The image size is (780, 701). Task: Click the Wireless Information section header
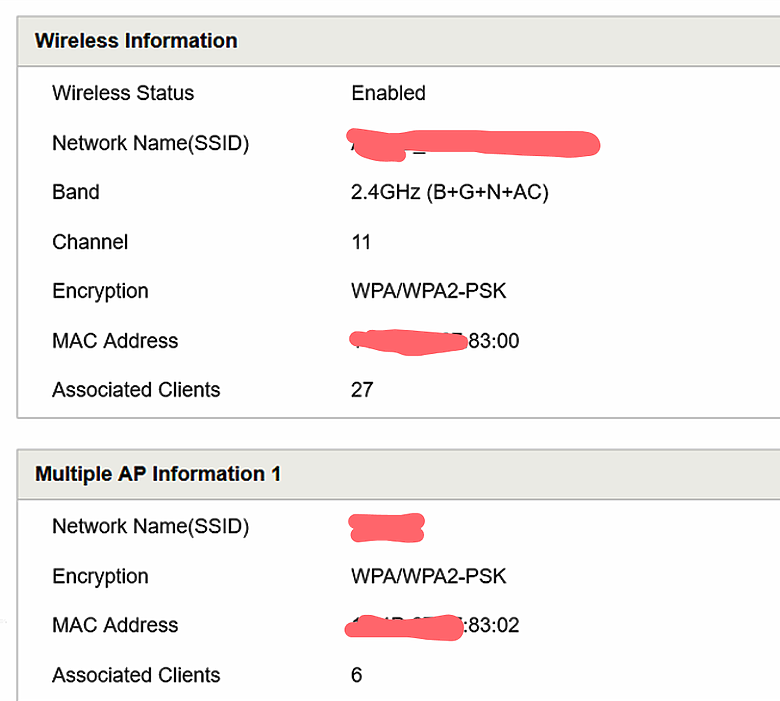click(x=136, y=41)
